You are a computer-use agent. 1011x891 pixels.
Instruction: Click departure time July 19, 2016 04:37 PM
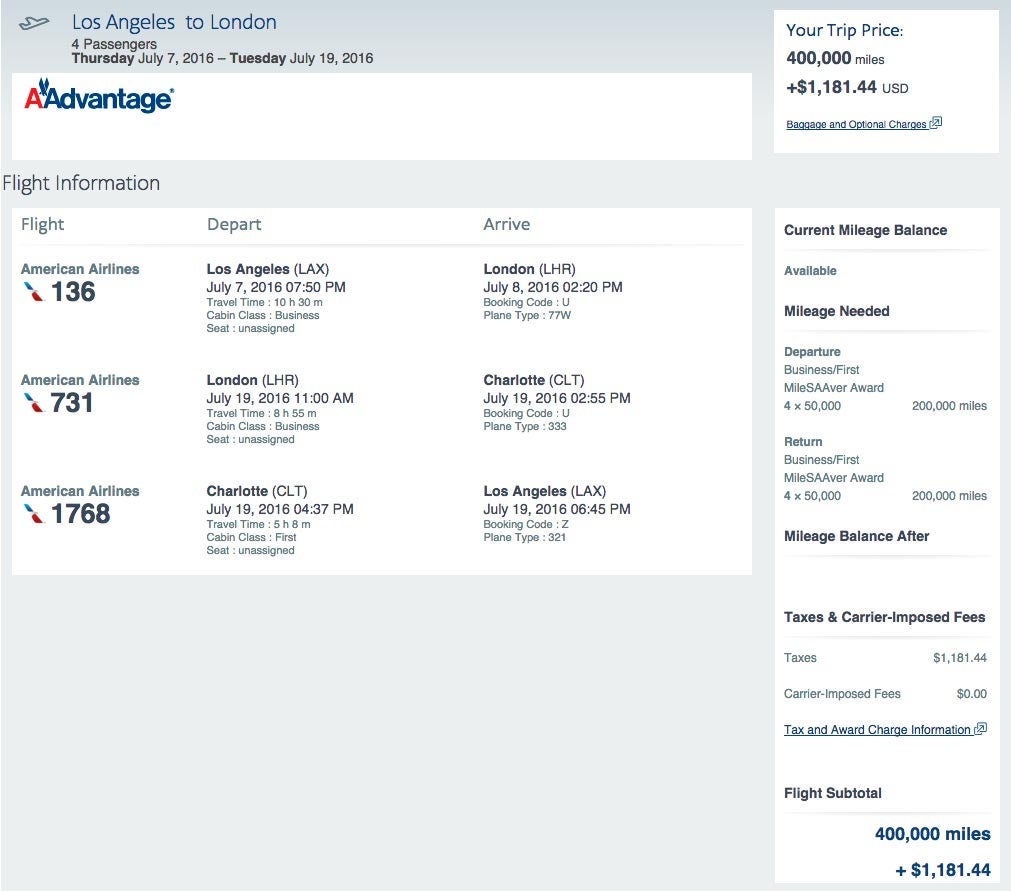pyautogui.click(x=280, y=509)
